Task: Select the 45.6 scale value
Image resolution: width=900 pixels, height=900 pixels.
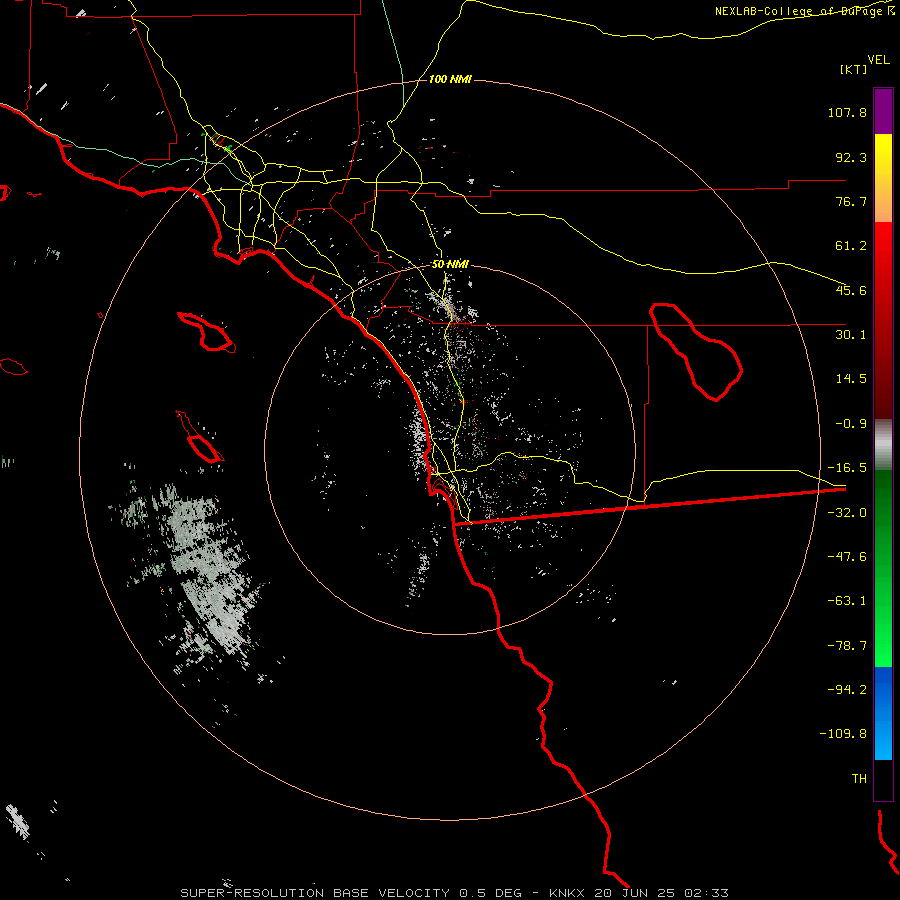Action: click(851, 290)
